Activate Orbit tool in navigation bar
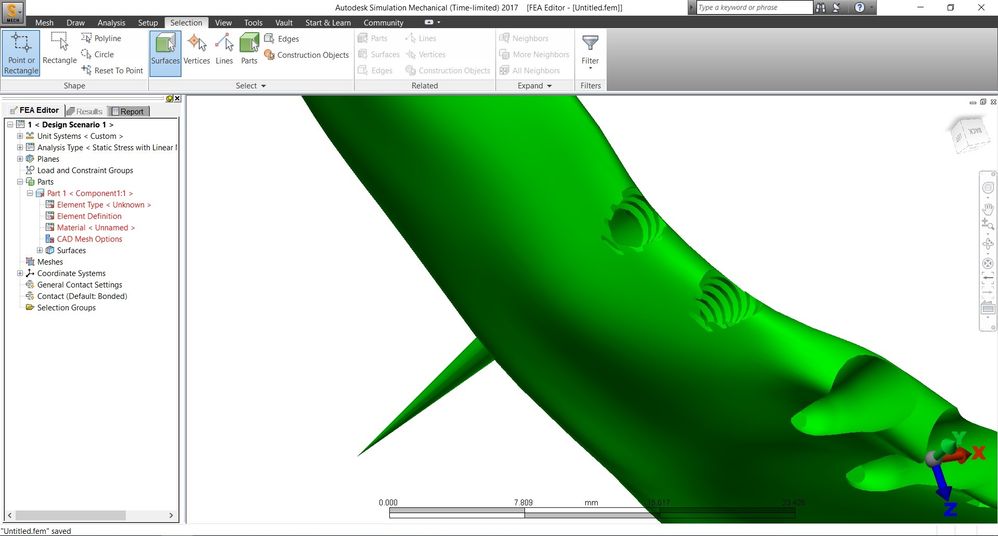998x536 pixels. [x=988, y=244]
